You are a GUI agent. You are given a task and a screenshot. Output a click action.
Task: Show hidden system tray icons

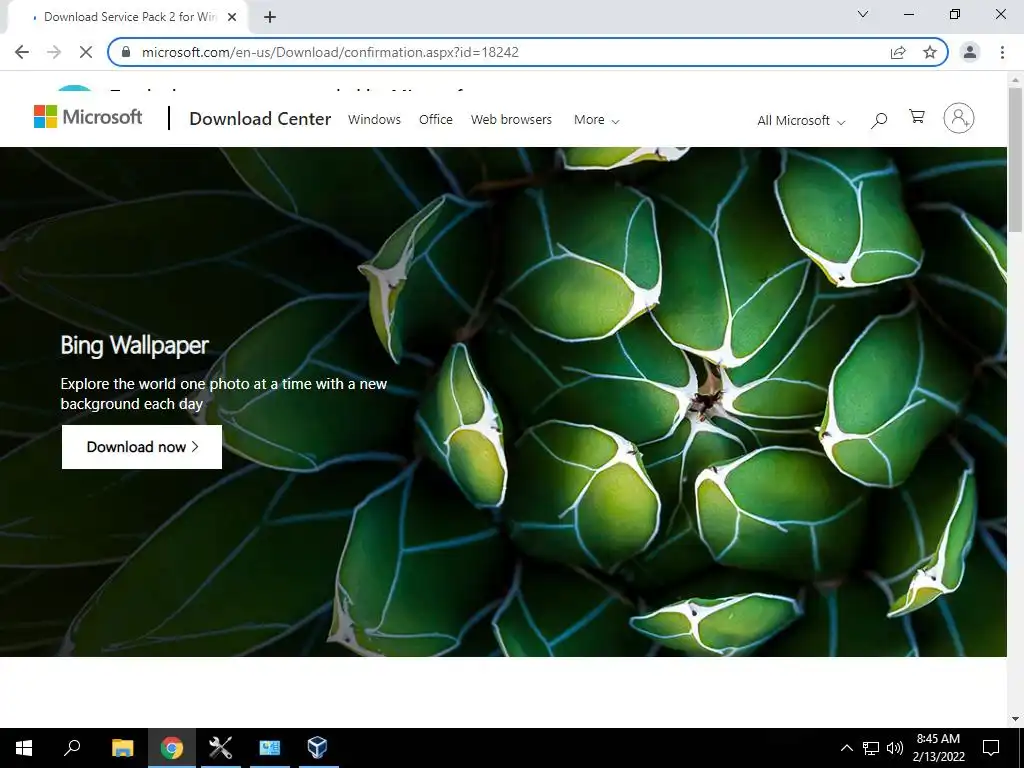(x=846, y=748)
